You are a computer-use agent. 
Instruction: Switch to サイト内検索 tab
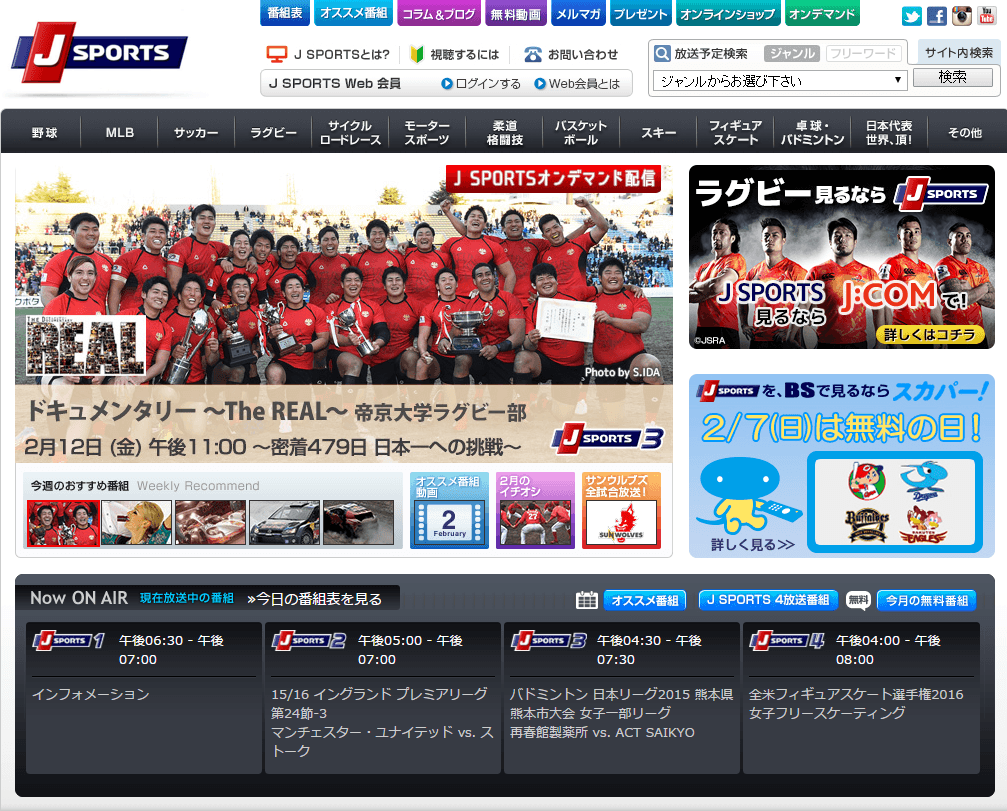tap(958, 53)
